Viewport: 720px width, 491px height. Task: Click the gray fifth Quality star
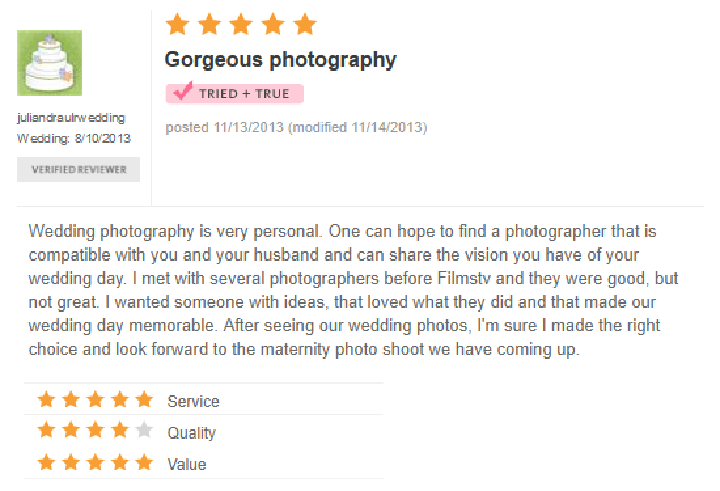(144, 430)
